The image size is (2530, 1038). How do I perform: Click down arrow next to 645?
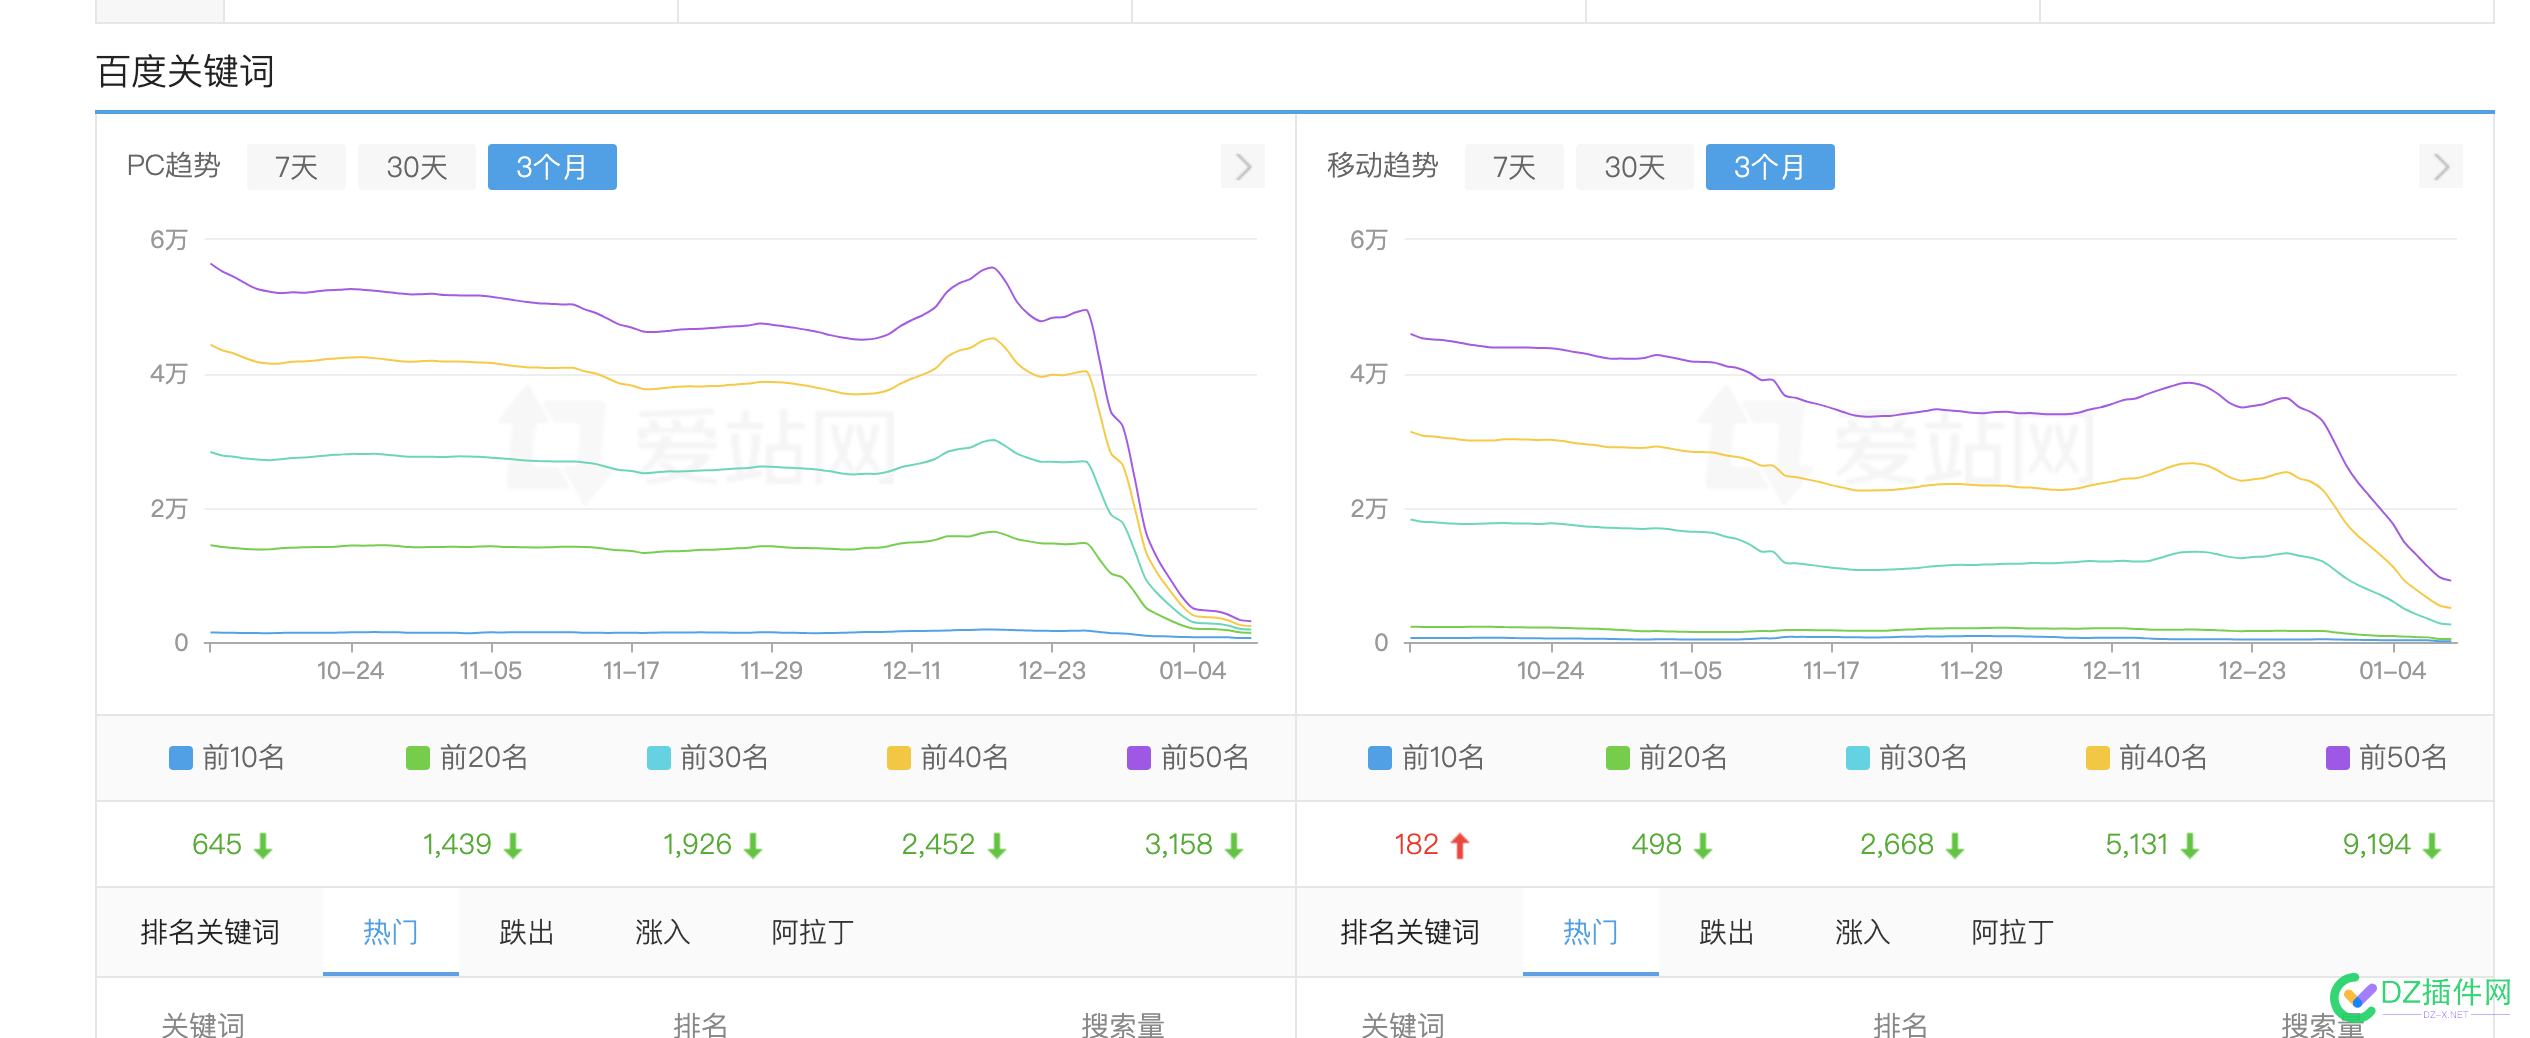coord(263,847)
